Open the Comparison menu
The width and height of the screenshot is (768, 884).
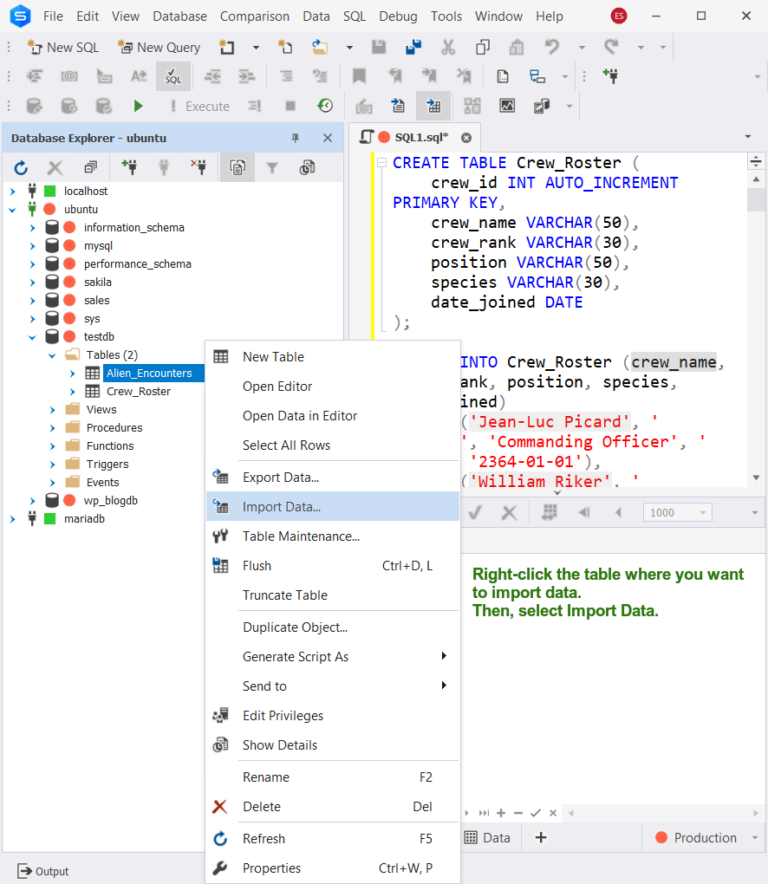click(255, 16)
